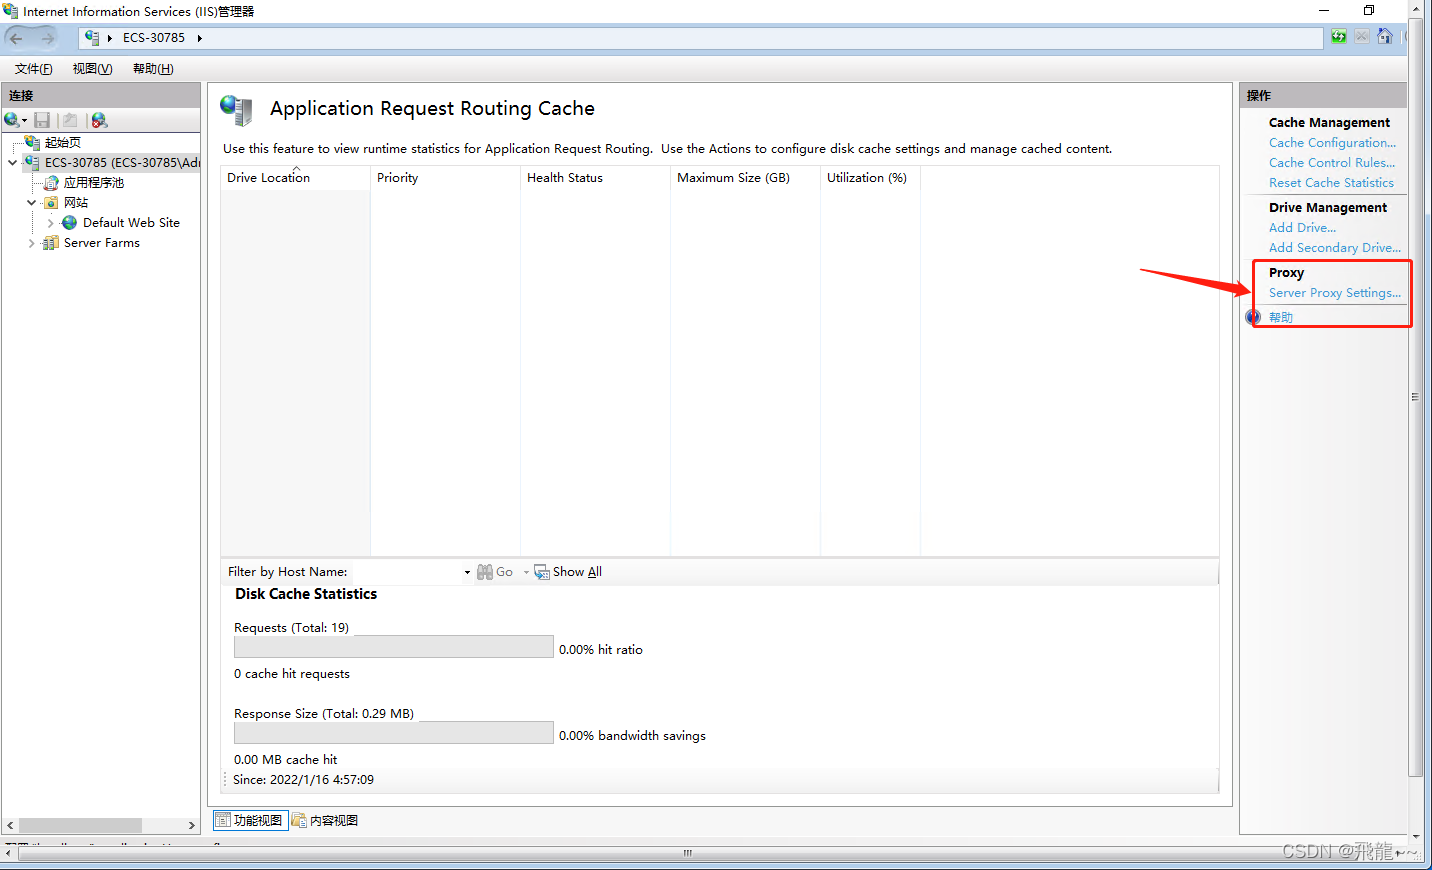Collapse the 网站 sites node
Image resolution: width=1432 pixels, height=870 pixels.
pos(31,202)
